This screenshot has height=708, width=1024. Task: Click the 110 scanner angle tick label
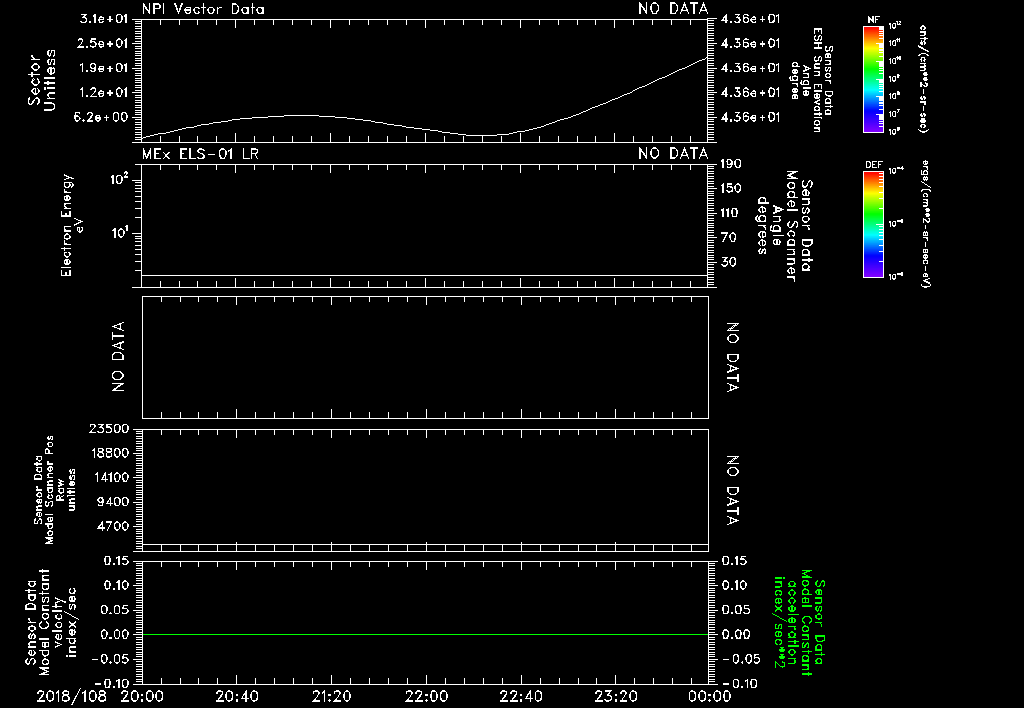(x=729, y=213)
